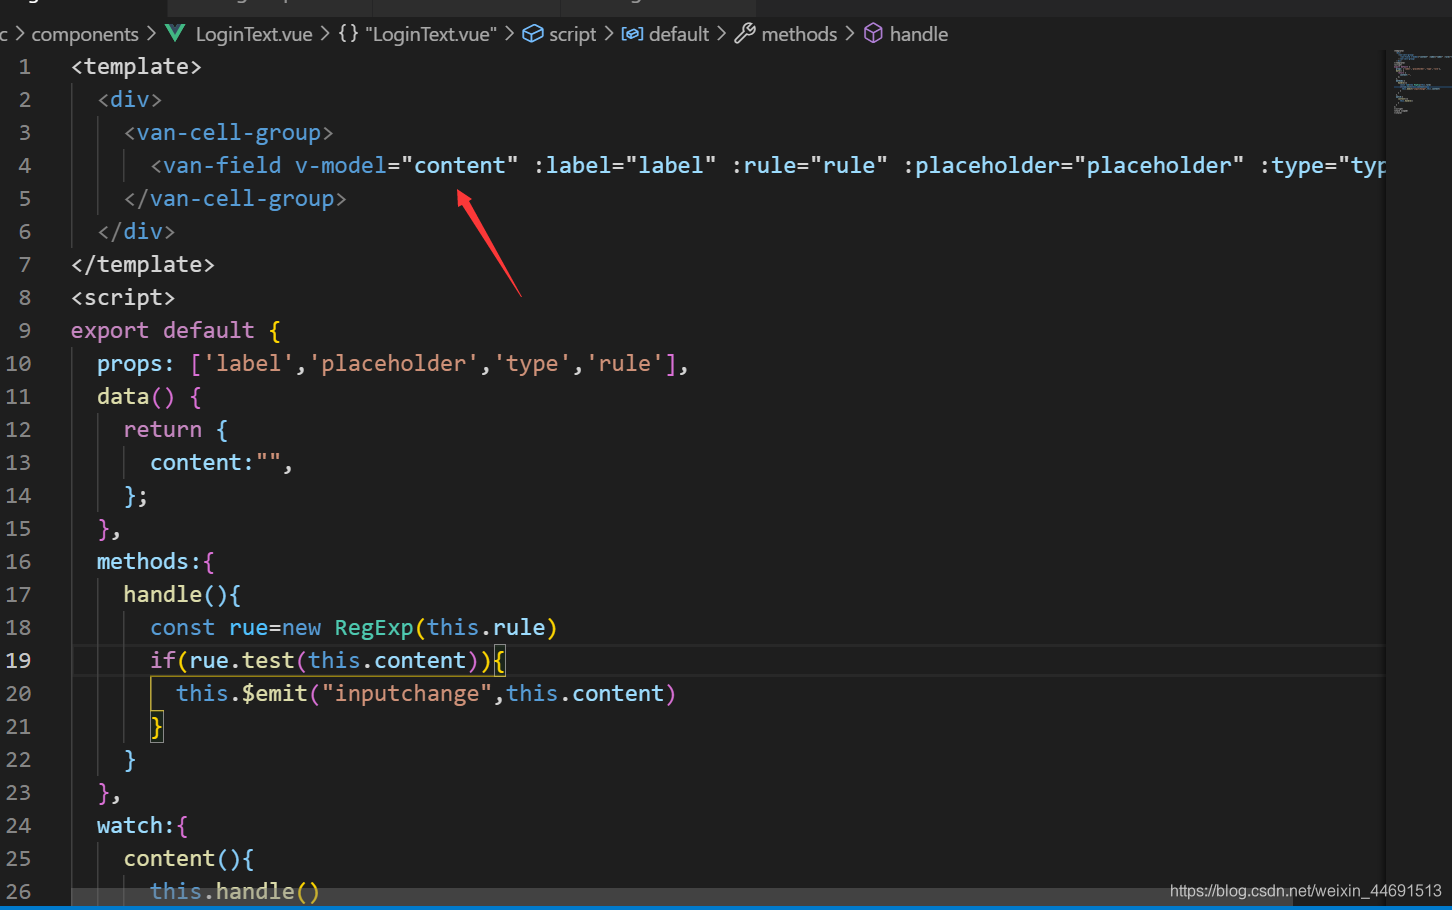This screenshot has height=910, width=1452.
Task: Select the default breadcrumb segment
Action: tap(679, 34)
